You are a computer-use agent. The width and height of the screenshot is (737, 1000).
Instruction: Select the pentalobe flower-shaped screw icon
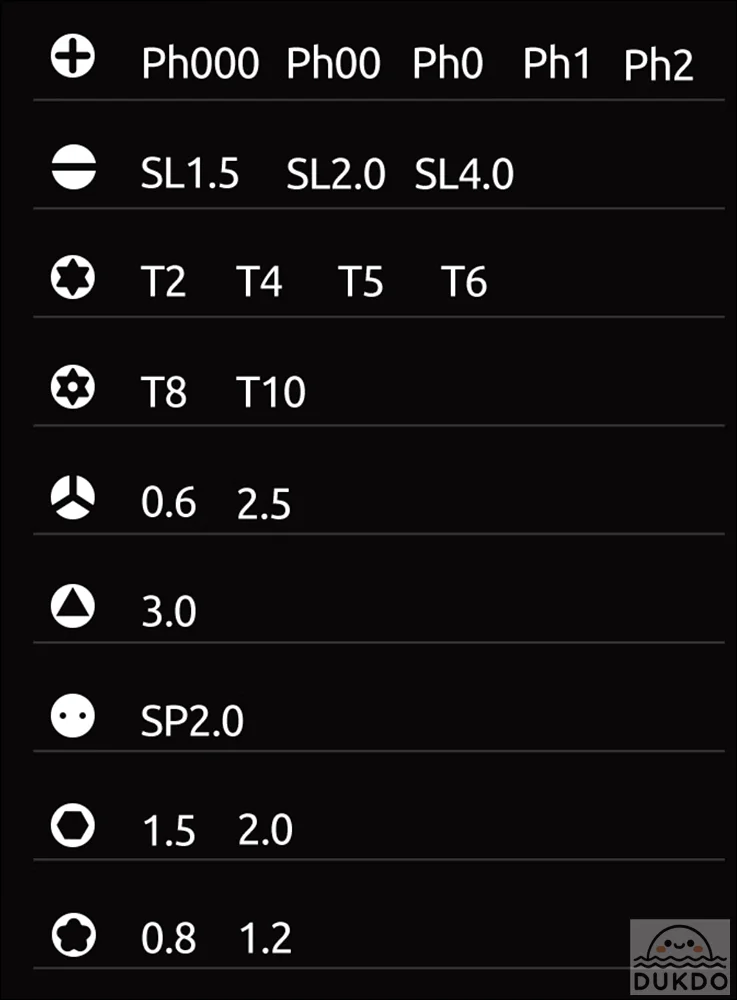[x=73, y=935]
